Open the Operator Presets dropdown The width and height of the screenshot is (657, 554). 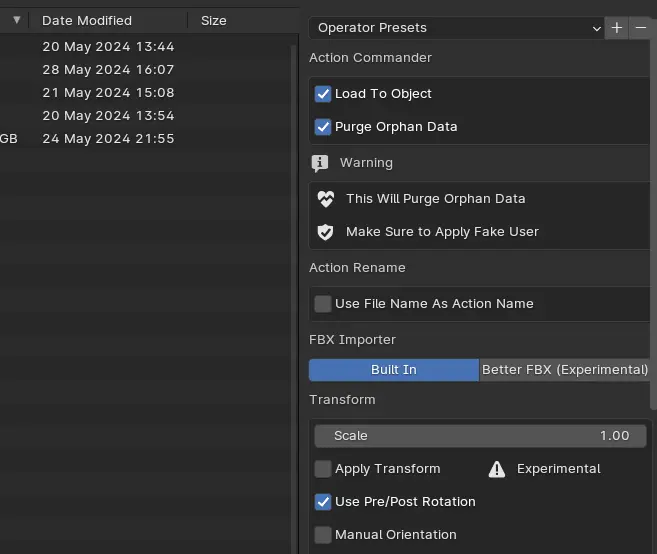click(457, 28)
